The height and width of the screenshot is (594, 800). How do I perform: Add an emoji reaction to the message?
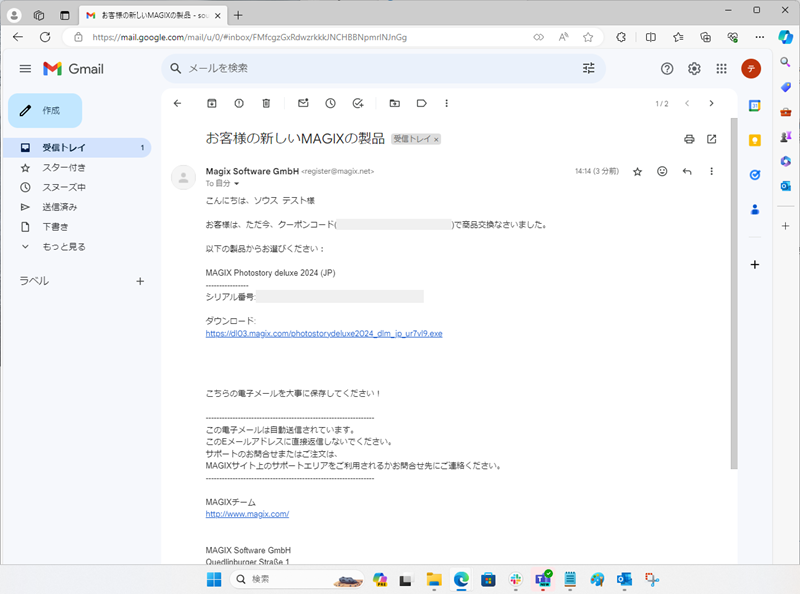662,171
